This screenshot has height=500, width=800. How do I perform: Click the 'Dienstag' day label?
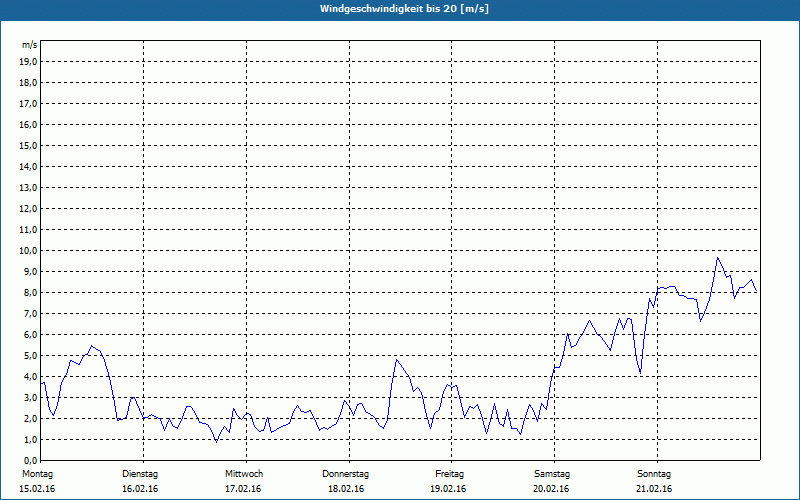[x=140, y=474]
